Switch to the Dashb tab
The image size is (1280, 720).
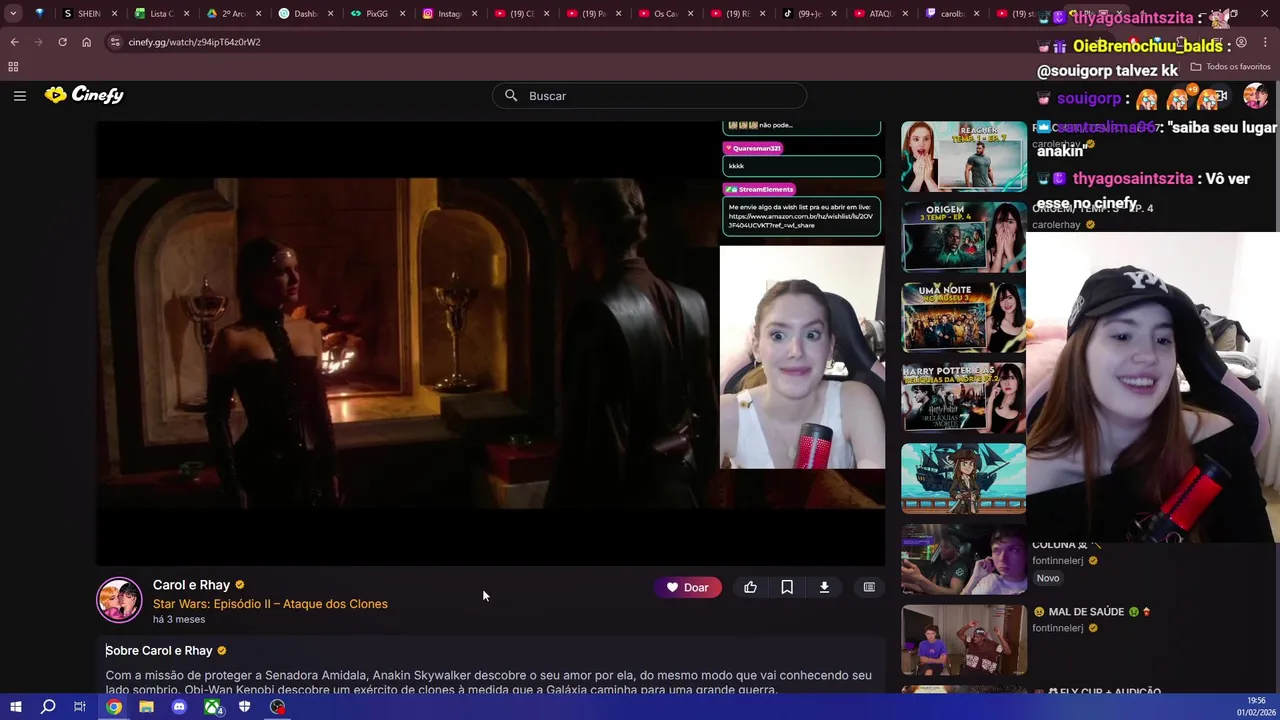[x=305, y=14]
